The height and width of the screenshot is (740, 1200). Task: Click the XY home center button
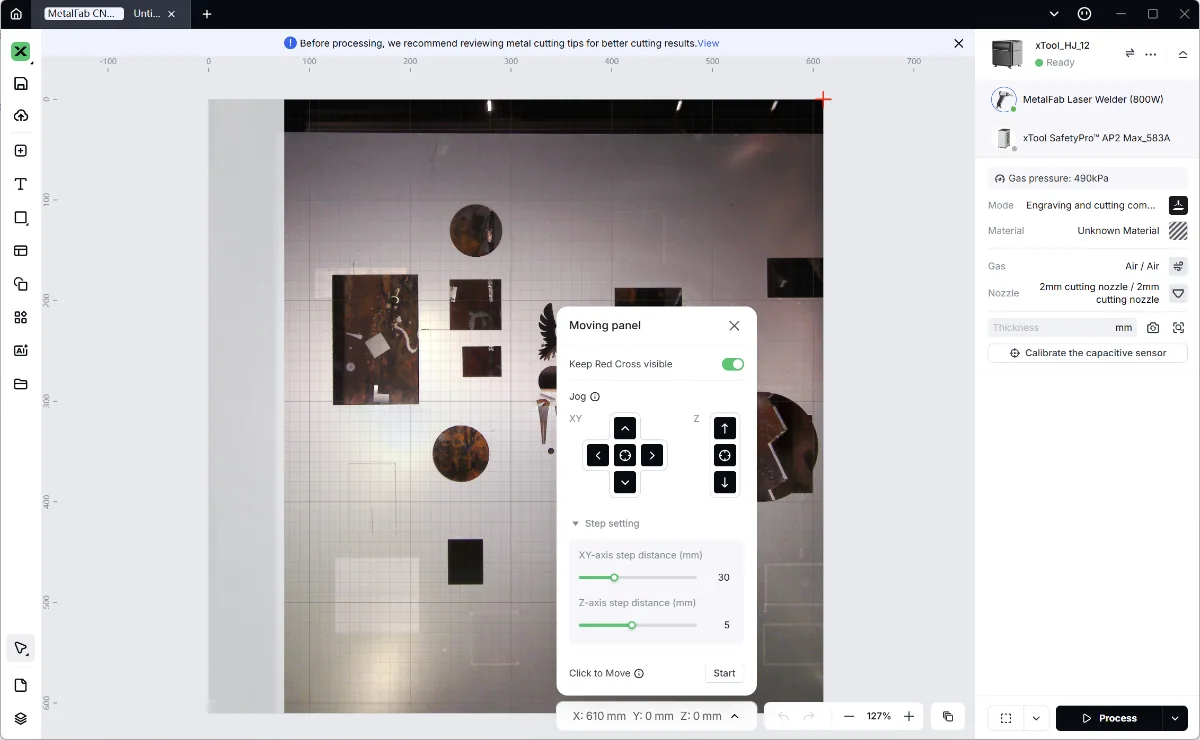click(x=625, y=455)
